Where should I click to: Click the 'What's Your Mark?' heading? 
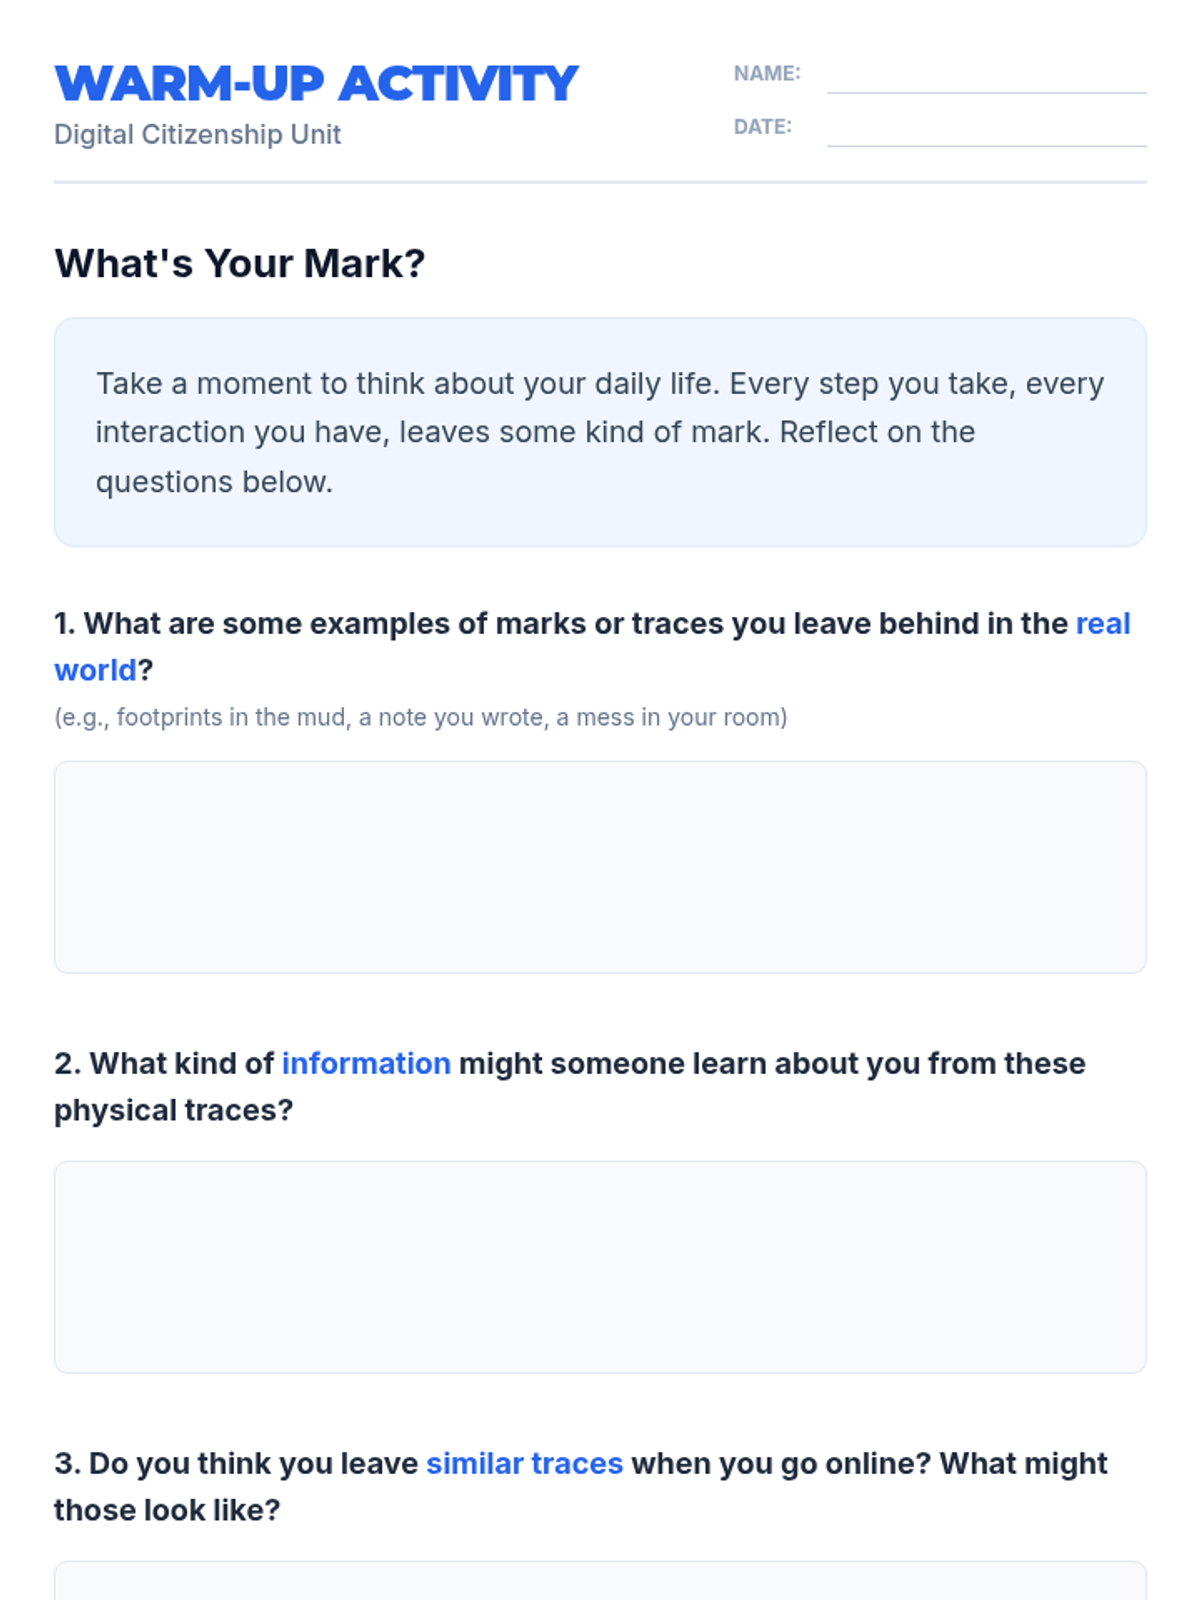pos(240,263)
